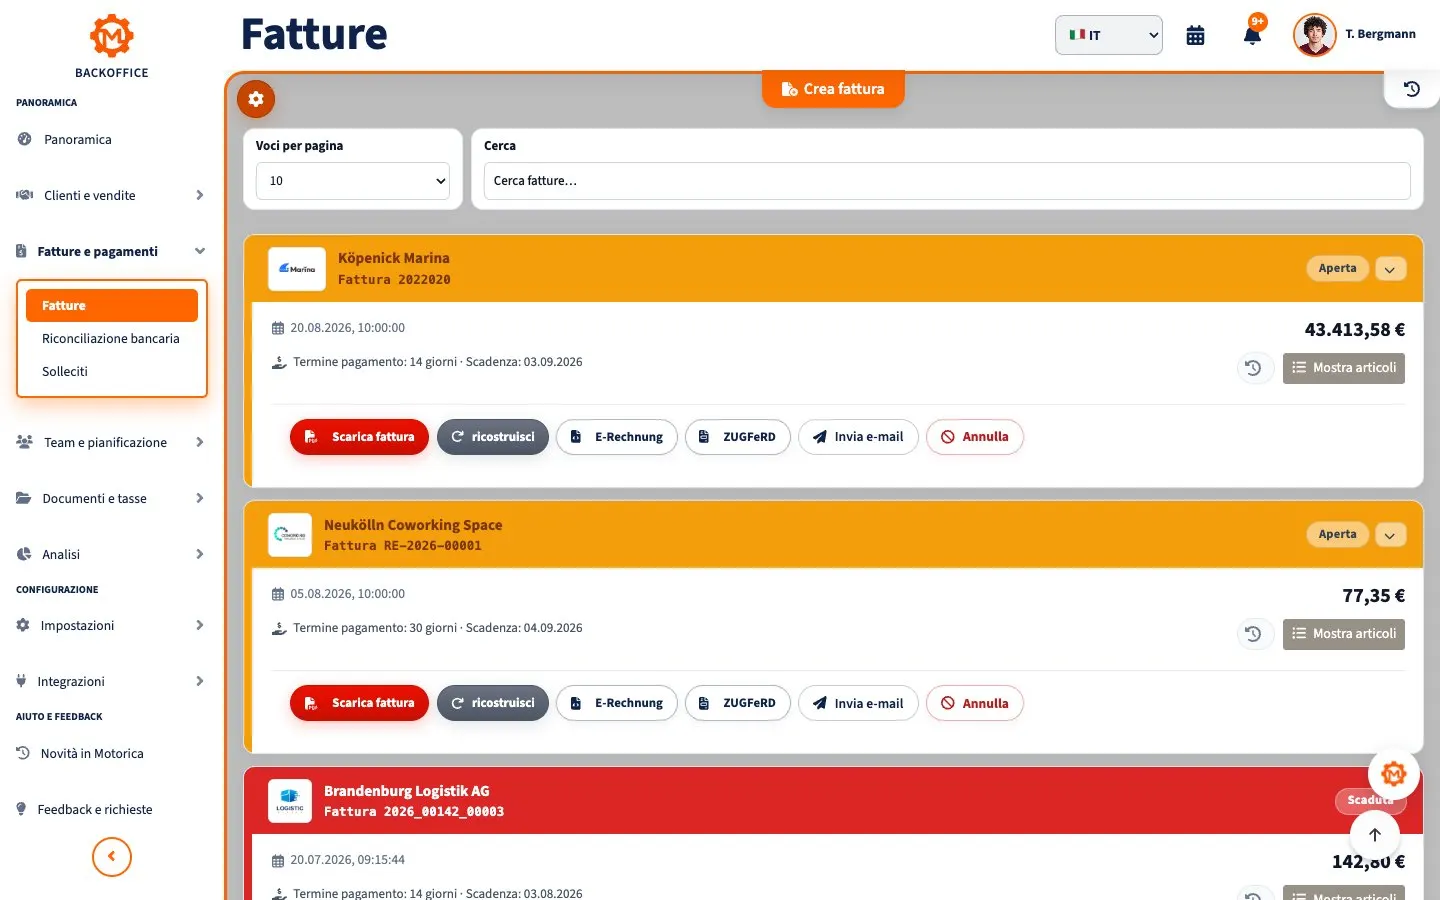Send Neukölln Coworking invoice by e-mail
Image resolution: width=1440 pixels, height=900 pixels.
(858, 703)
